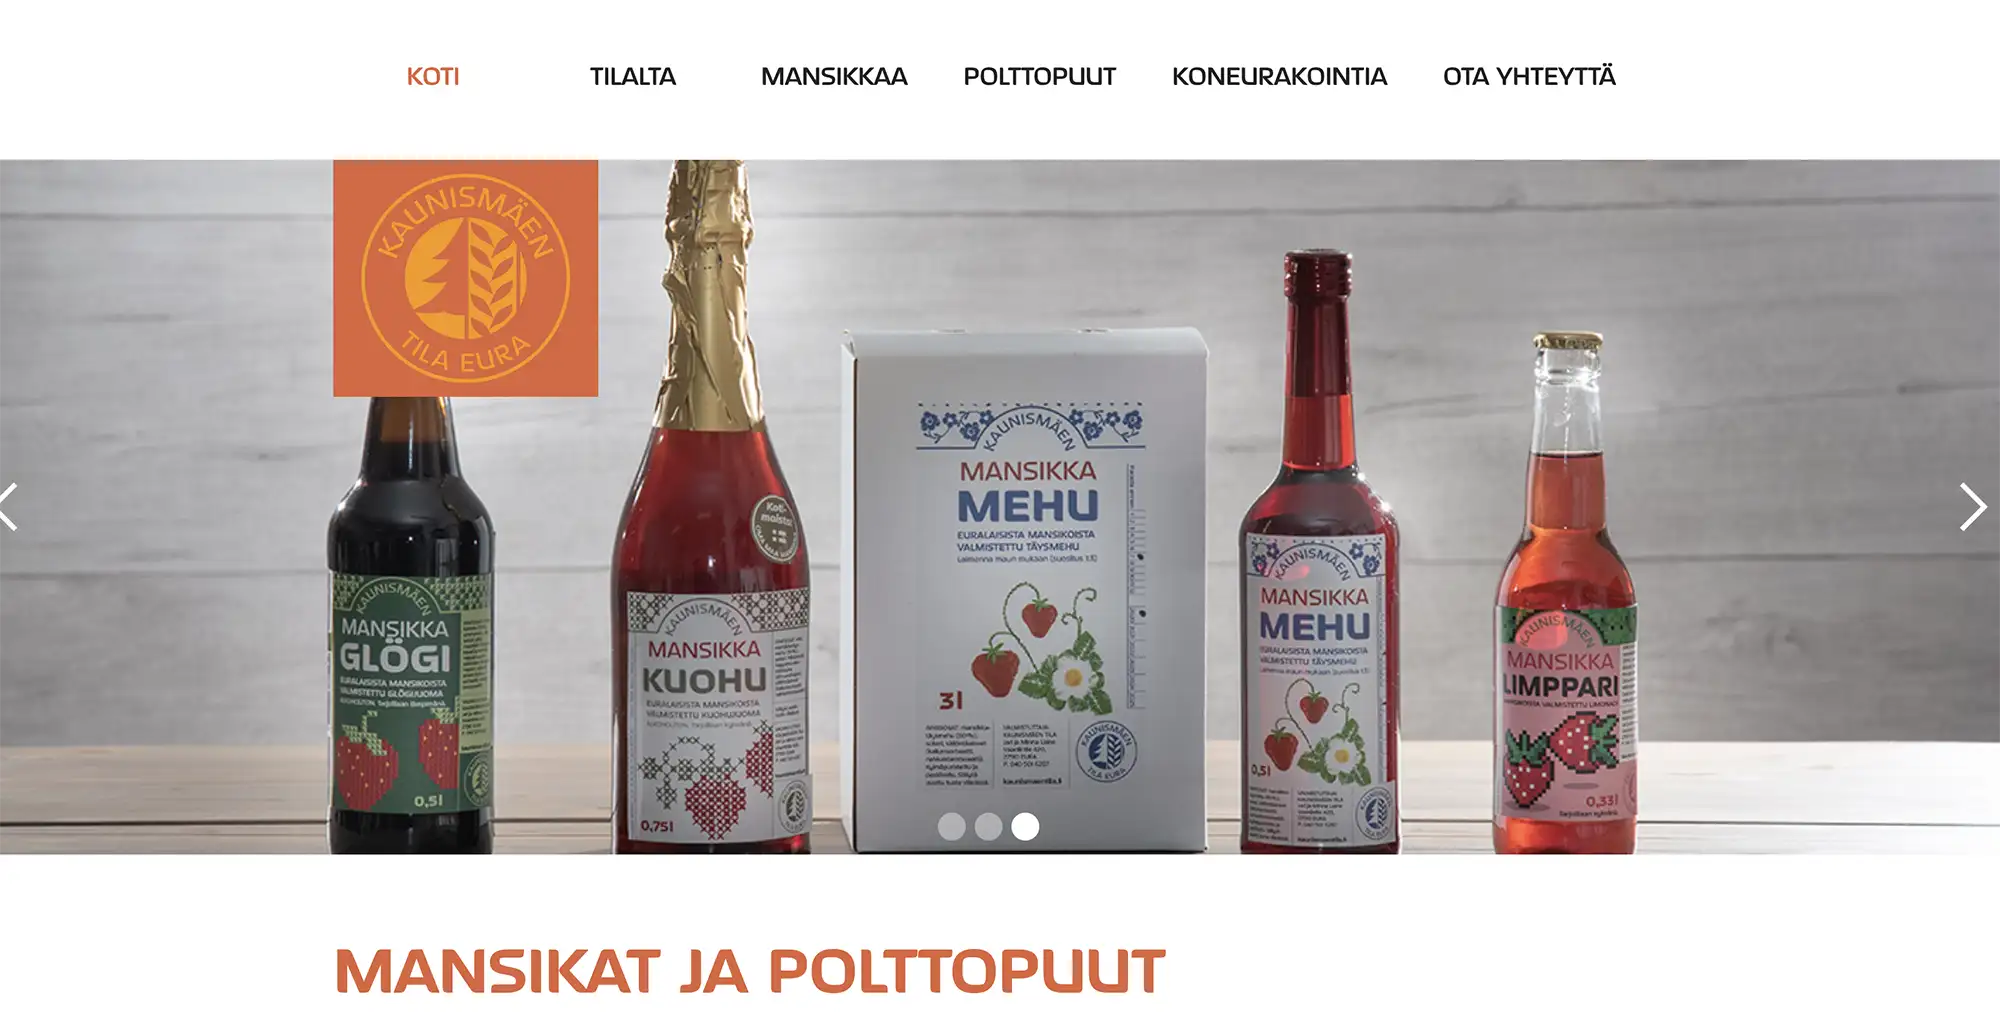Click the Mansikka Kuohu bottle
The image size is (2000, 1032).
(711, 507)
